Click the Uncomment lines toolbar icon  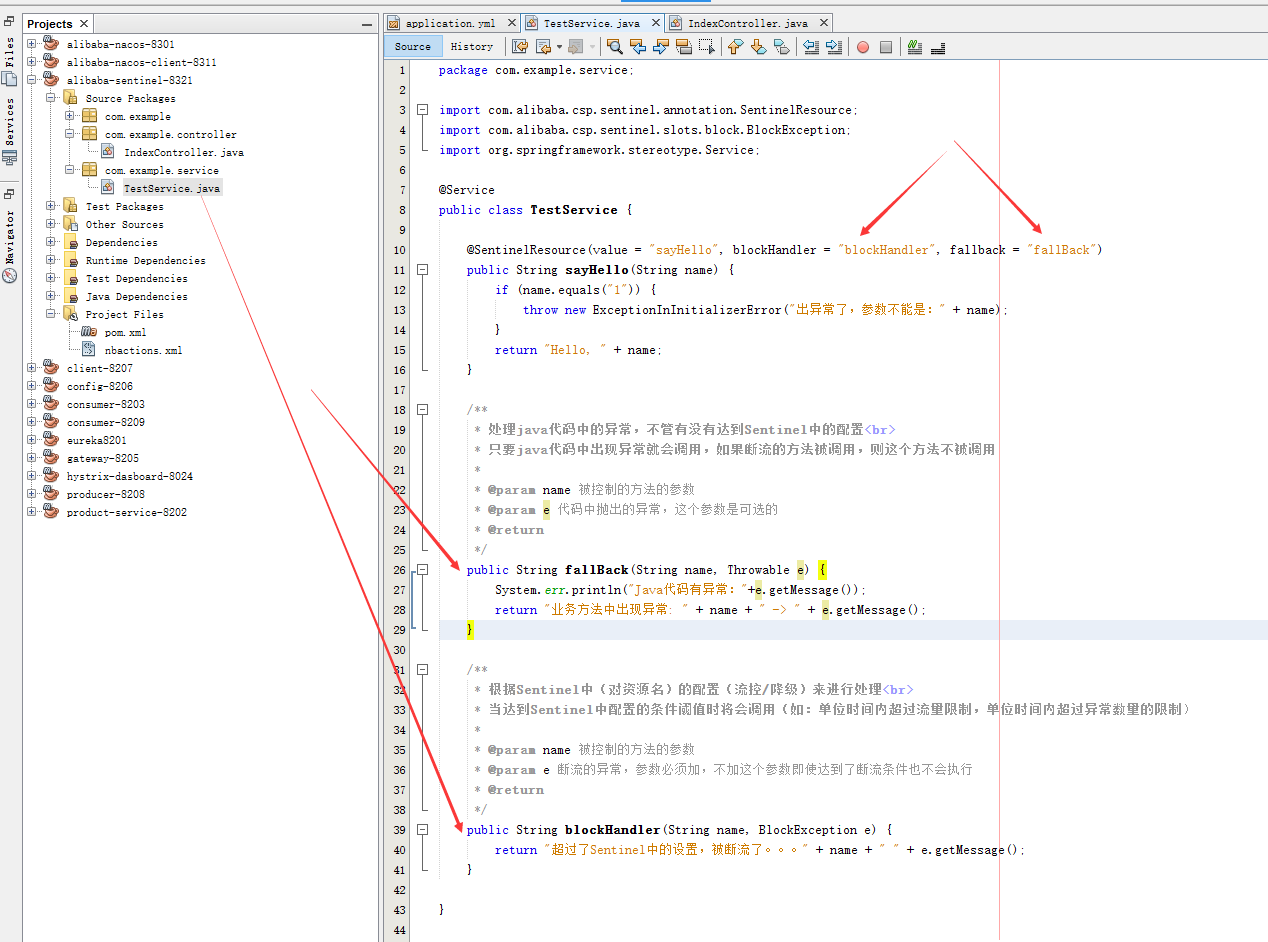[938, 46]
